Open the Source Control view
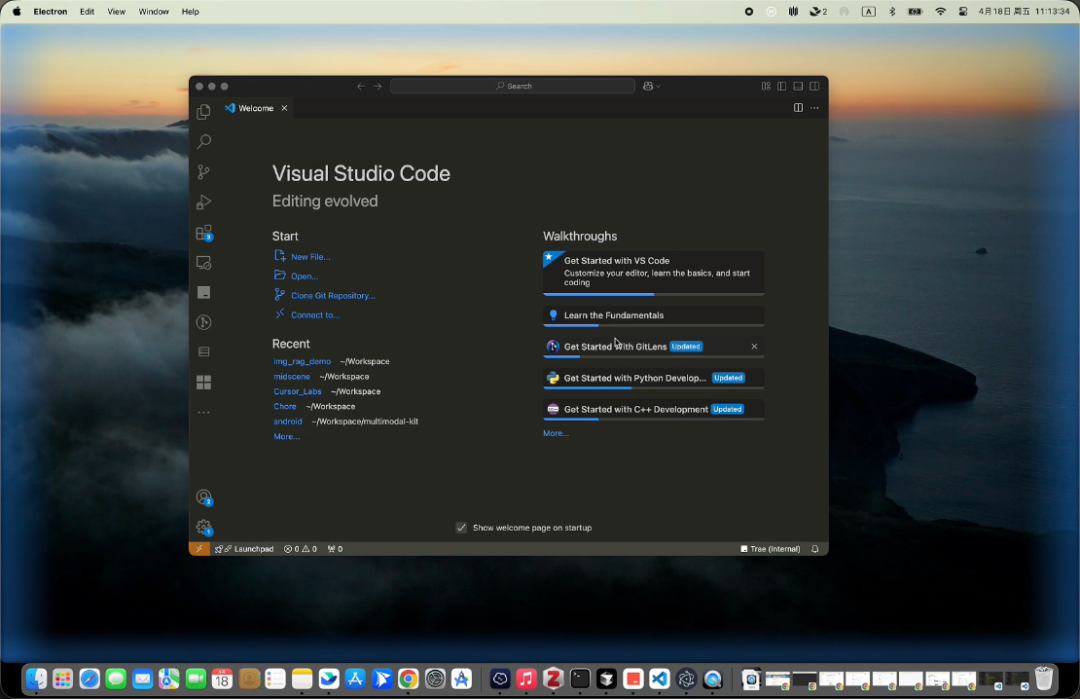This screenshot has height=699, width=1080. tap(204, 171)
